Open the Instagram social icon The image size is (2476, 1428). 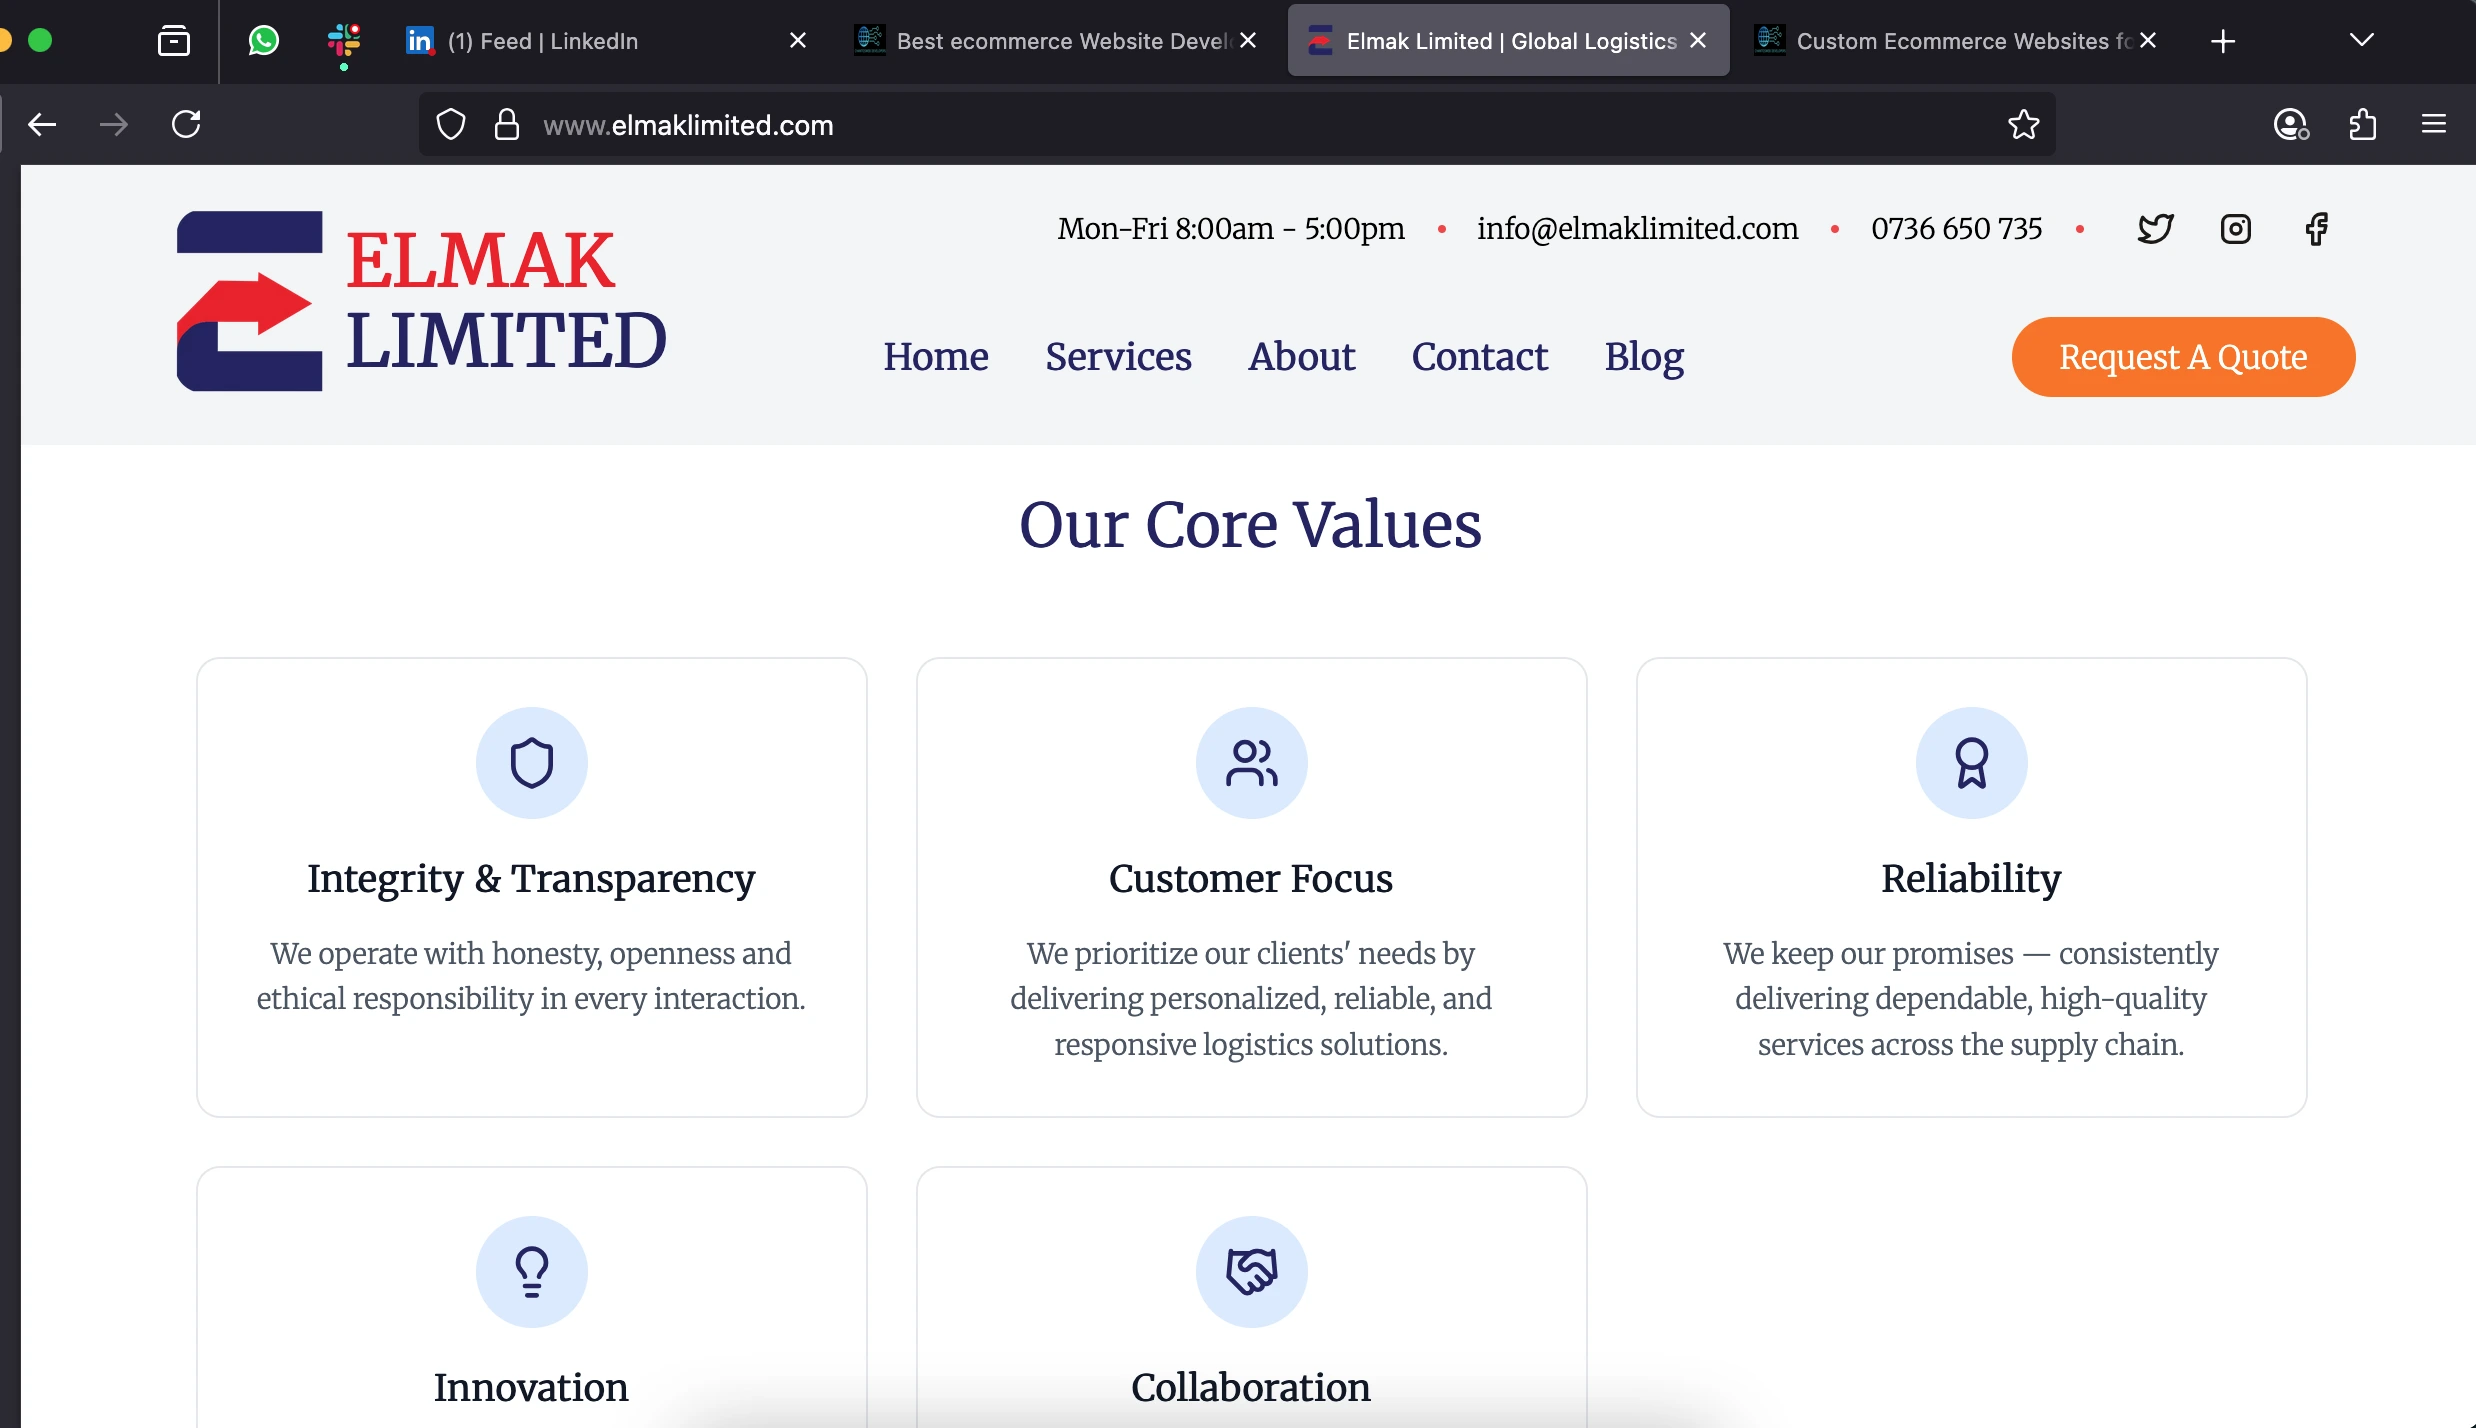[x=2235, y=229]
